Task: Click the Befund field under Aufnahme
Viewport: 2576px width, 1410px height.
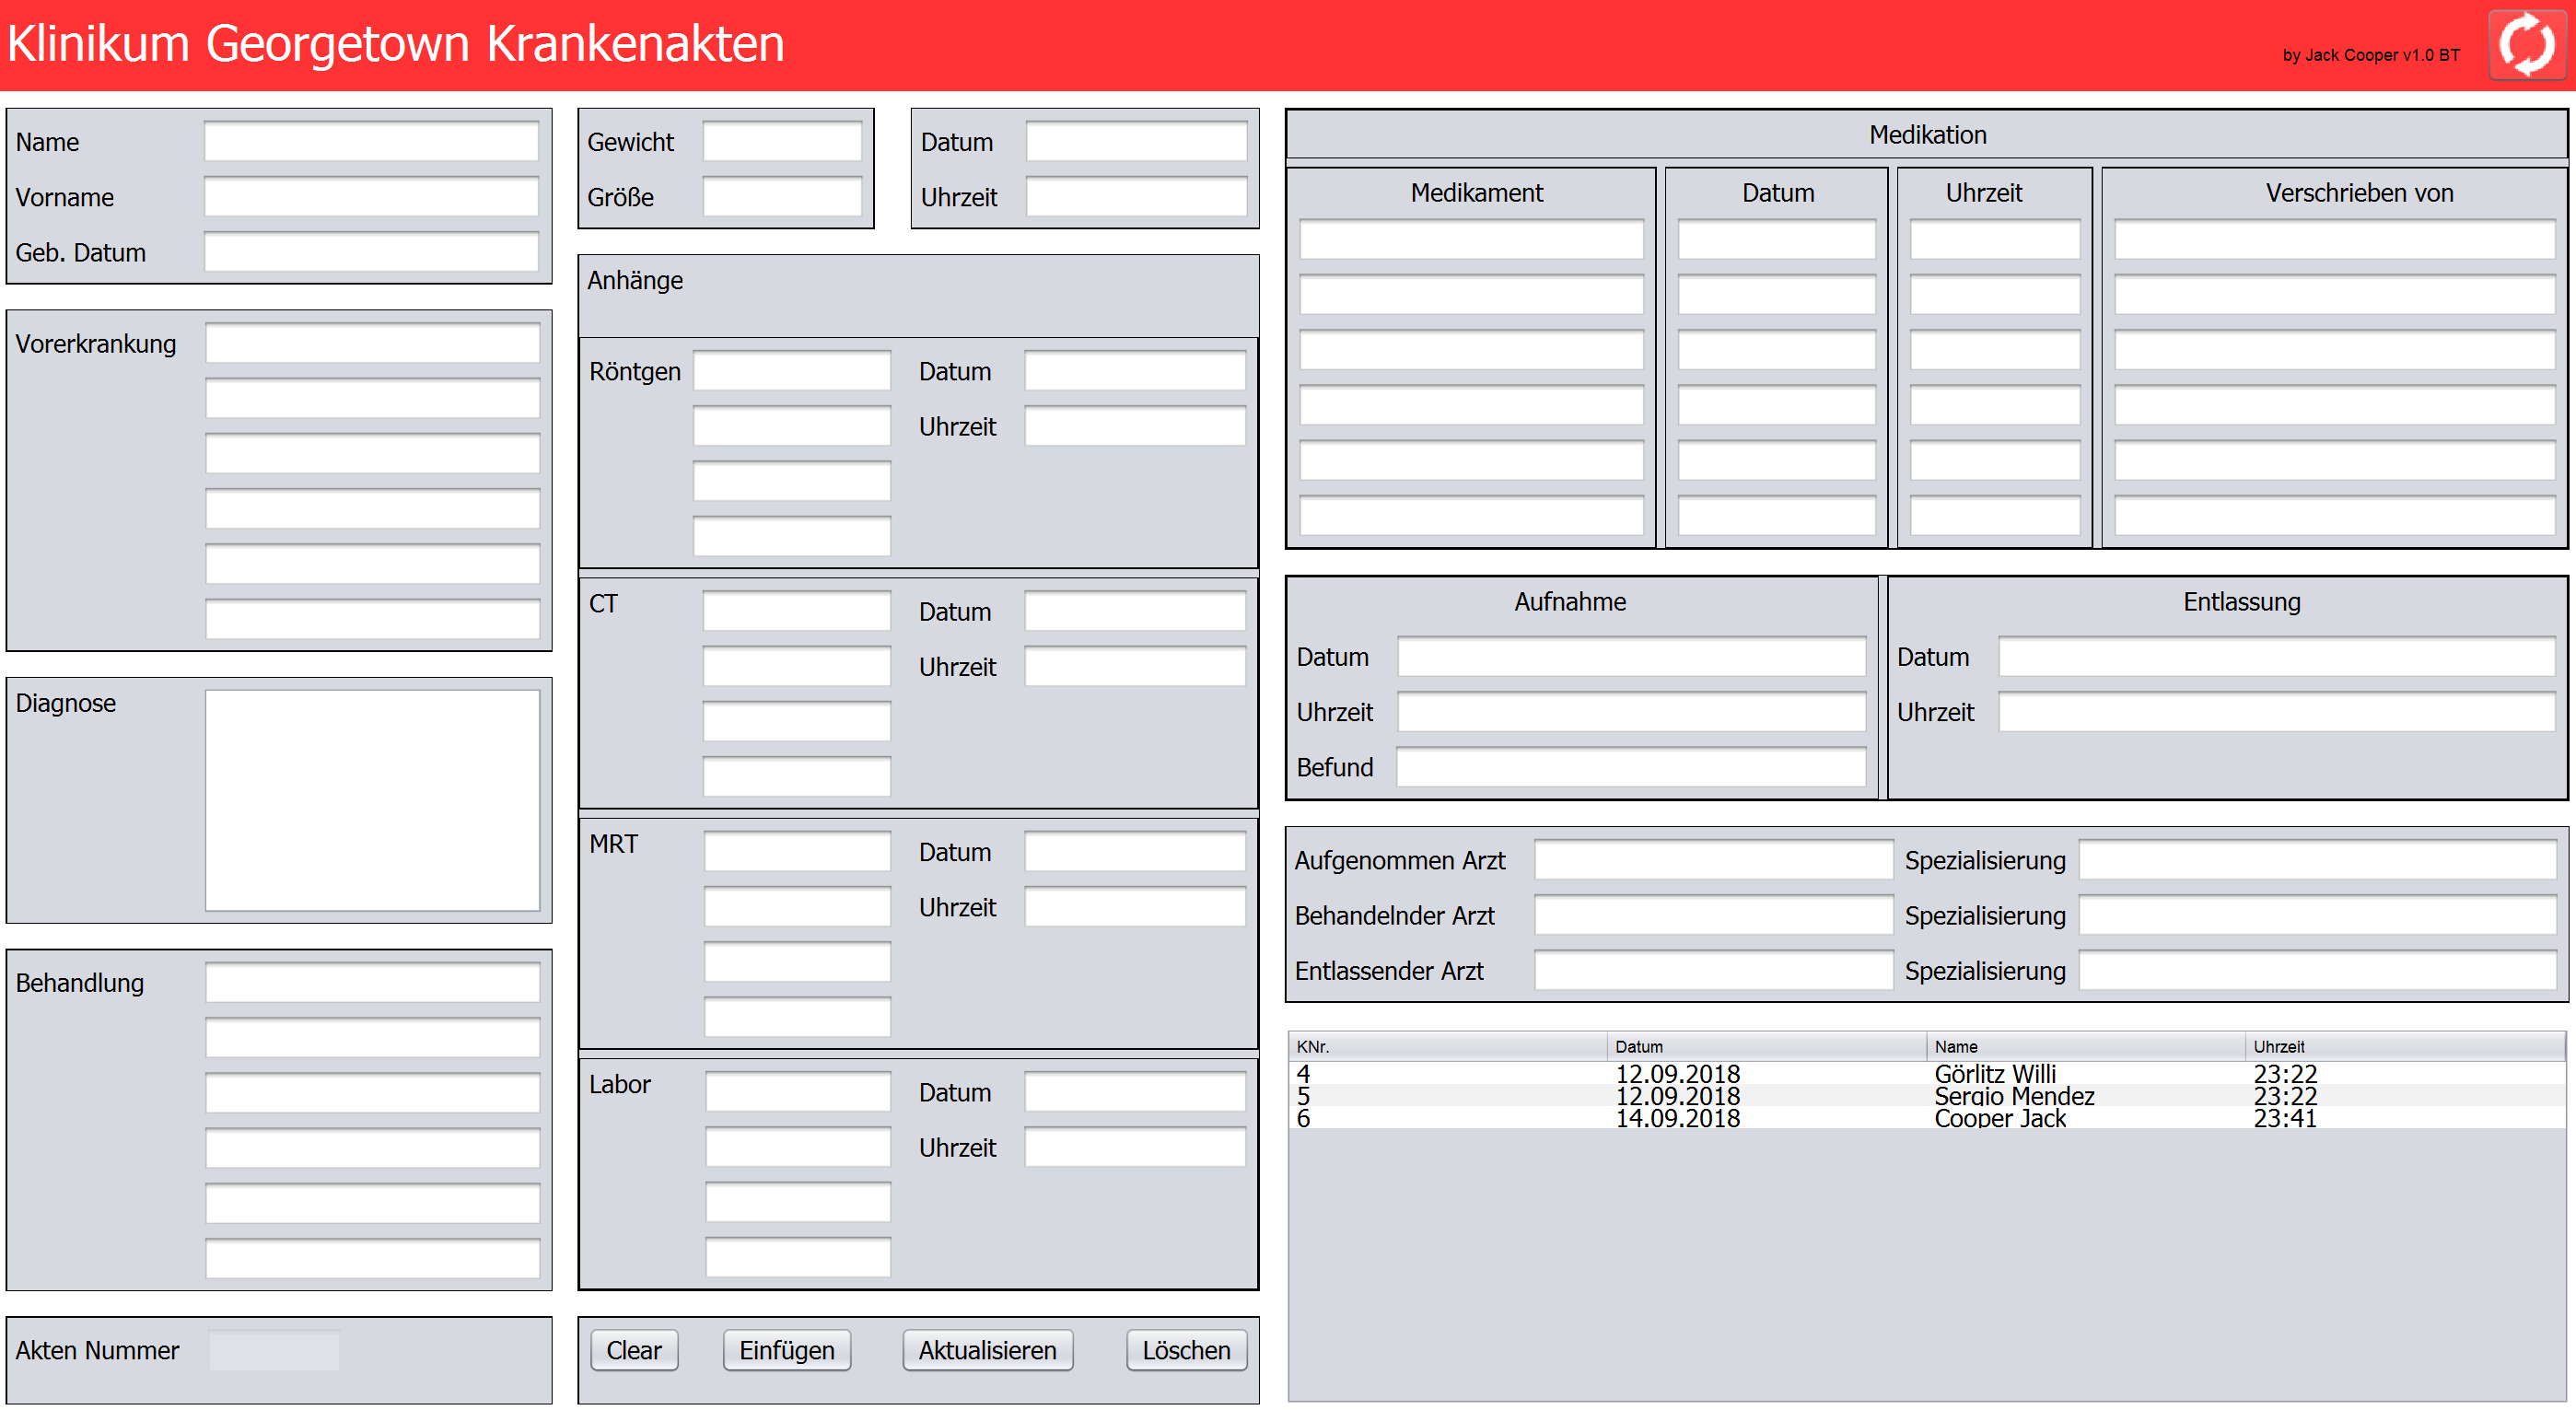Action: coord(1630,767)
